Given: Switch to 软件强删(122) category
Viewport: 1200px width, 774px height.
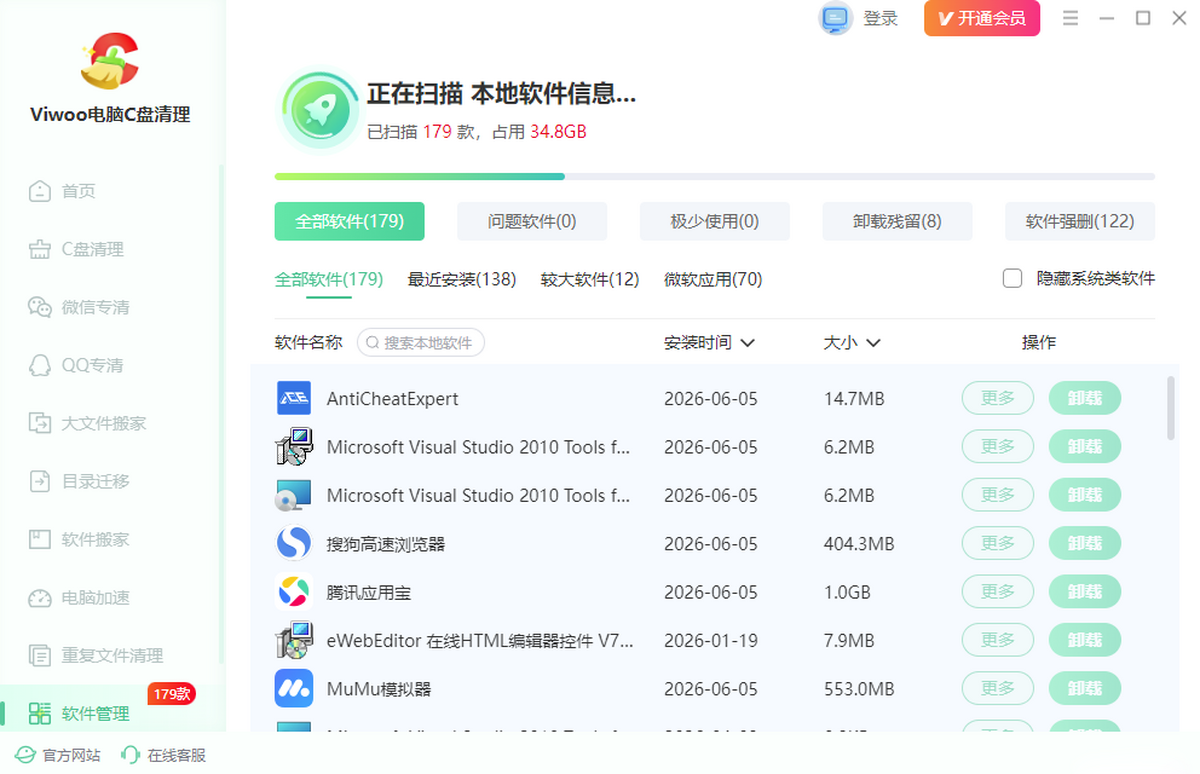Looking at the screenshot, I should coord(1080,221).
